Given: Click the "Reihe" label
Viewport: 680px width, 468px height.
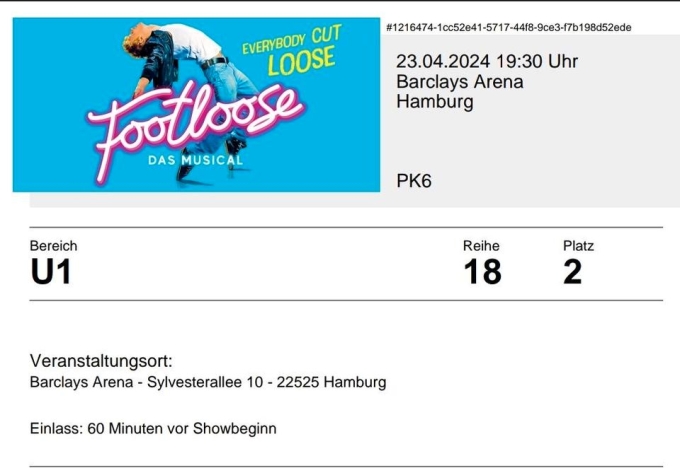Looking at the screenshot, I should coord(481,246).
